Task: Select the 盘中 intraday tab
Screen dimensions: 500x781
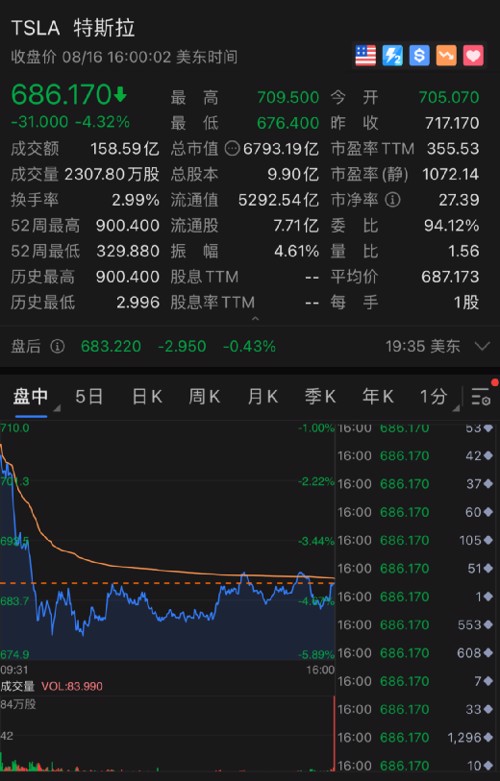Action: 30,397
